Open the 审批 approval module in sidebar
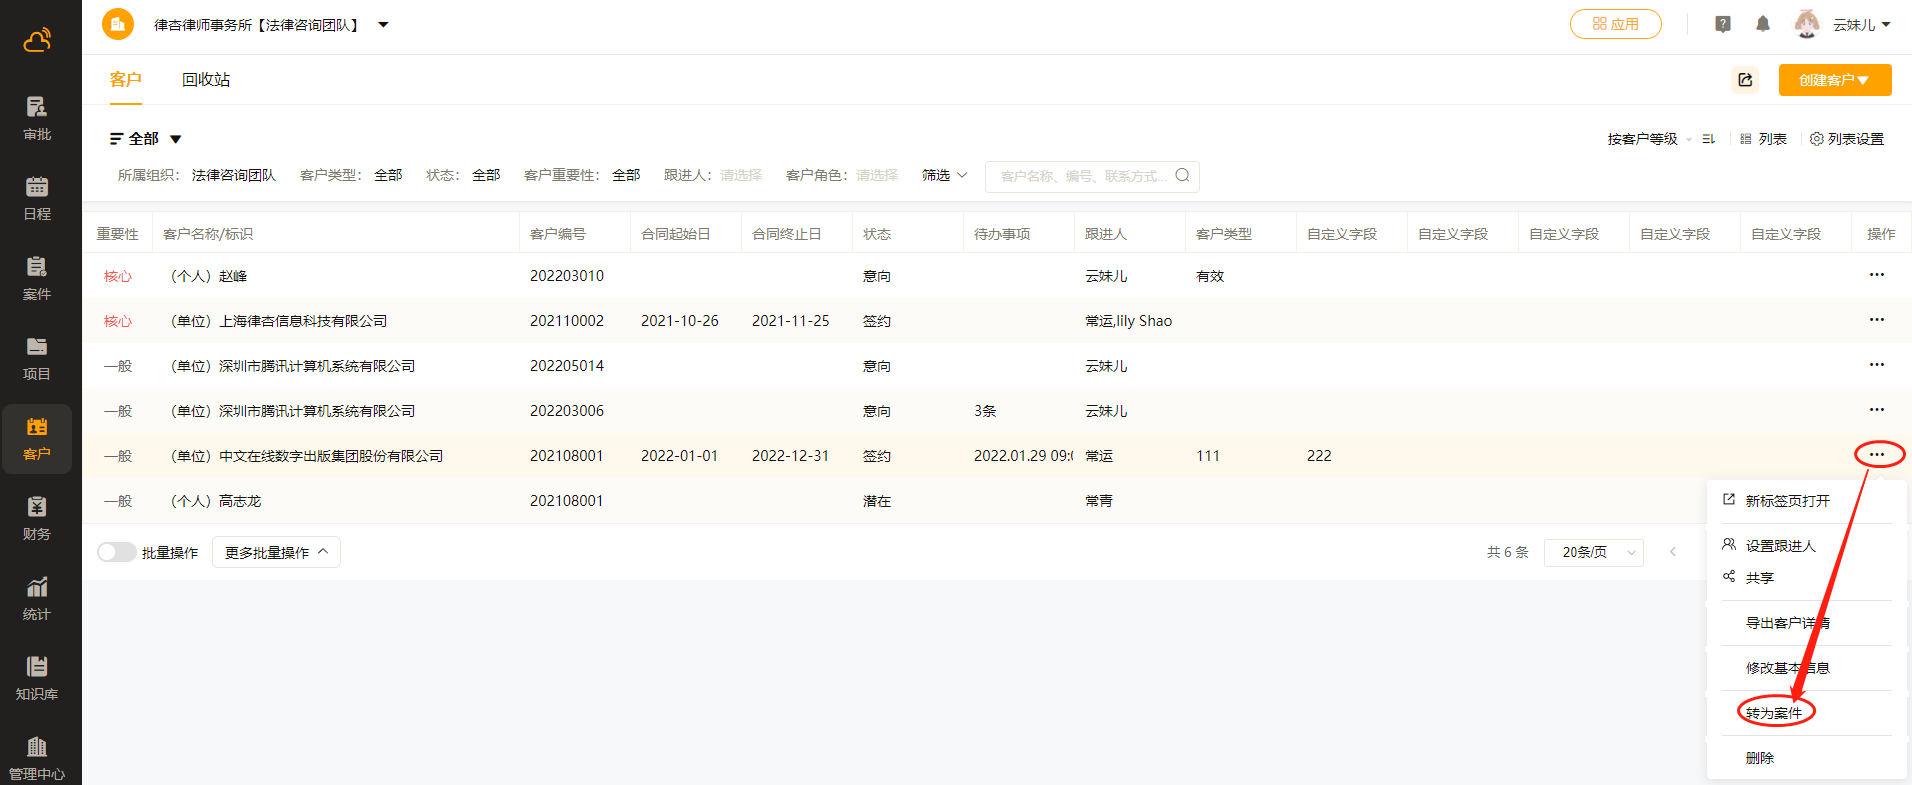This screenshot has width=1912, height=785. tap(37, 118)
